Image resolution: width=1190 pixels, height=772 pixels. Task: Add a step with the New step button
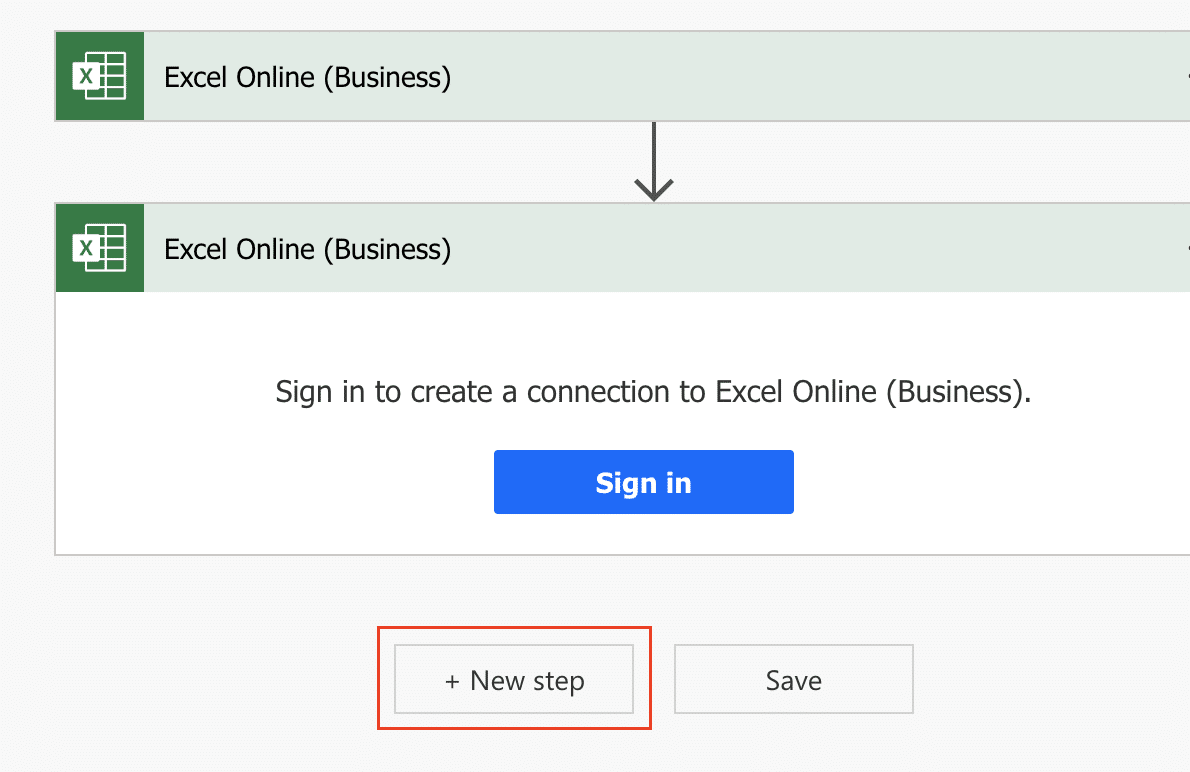[x=514, y=680]
